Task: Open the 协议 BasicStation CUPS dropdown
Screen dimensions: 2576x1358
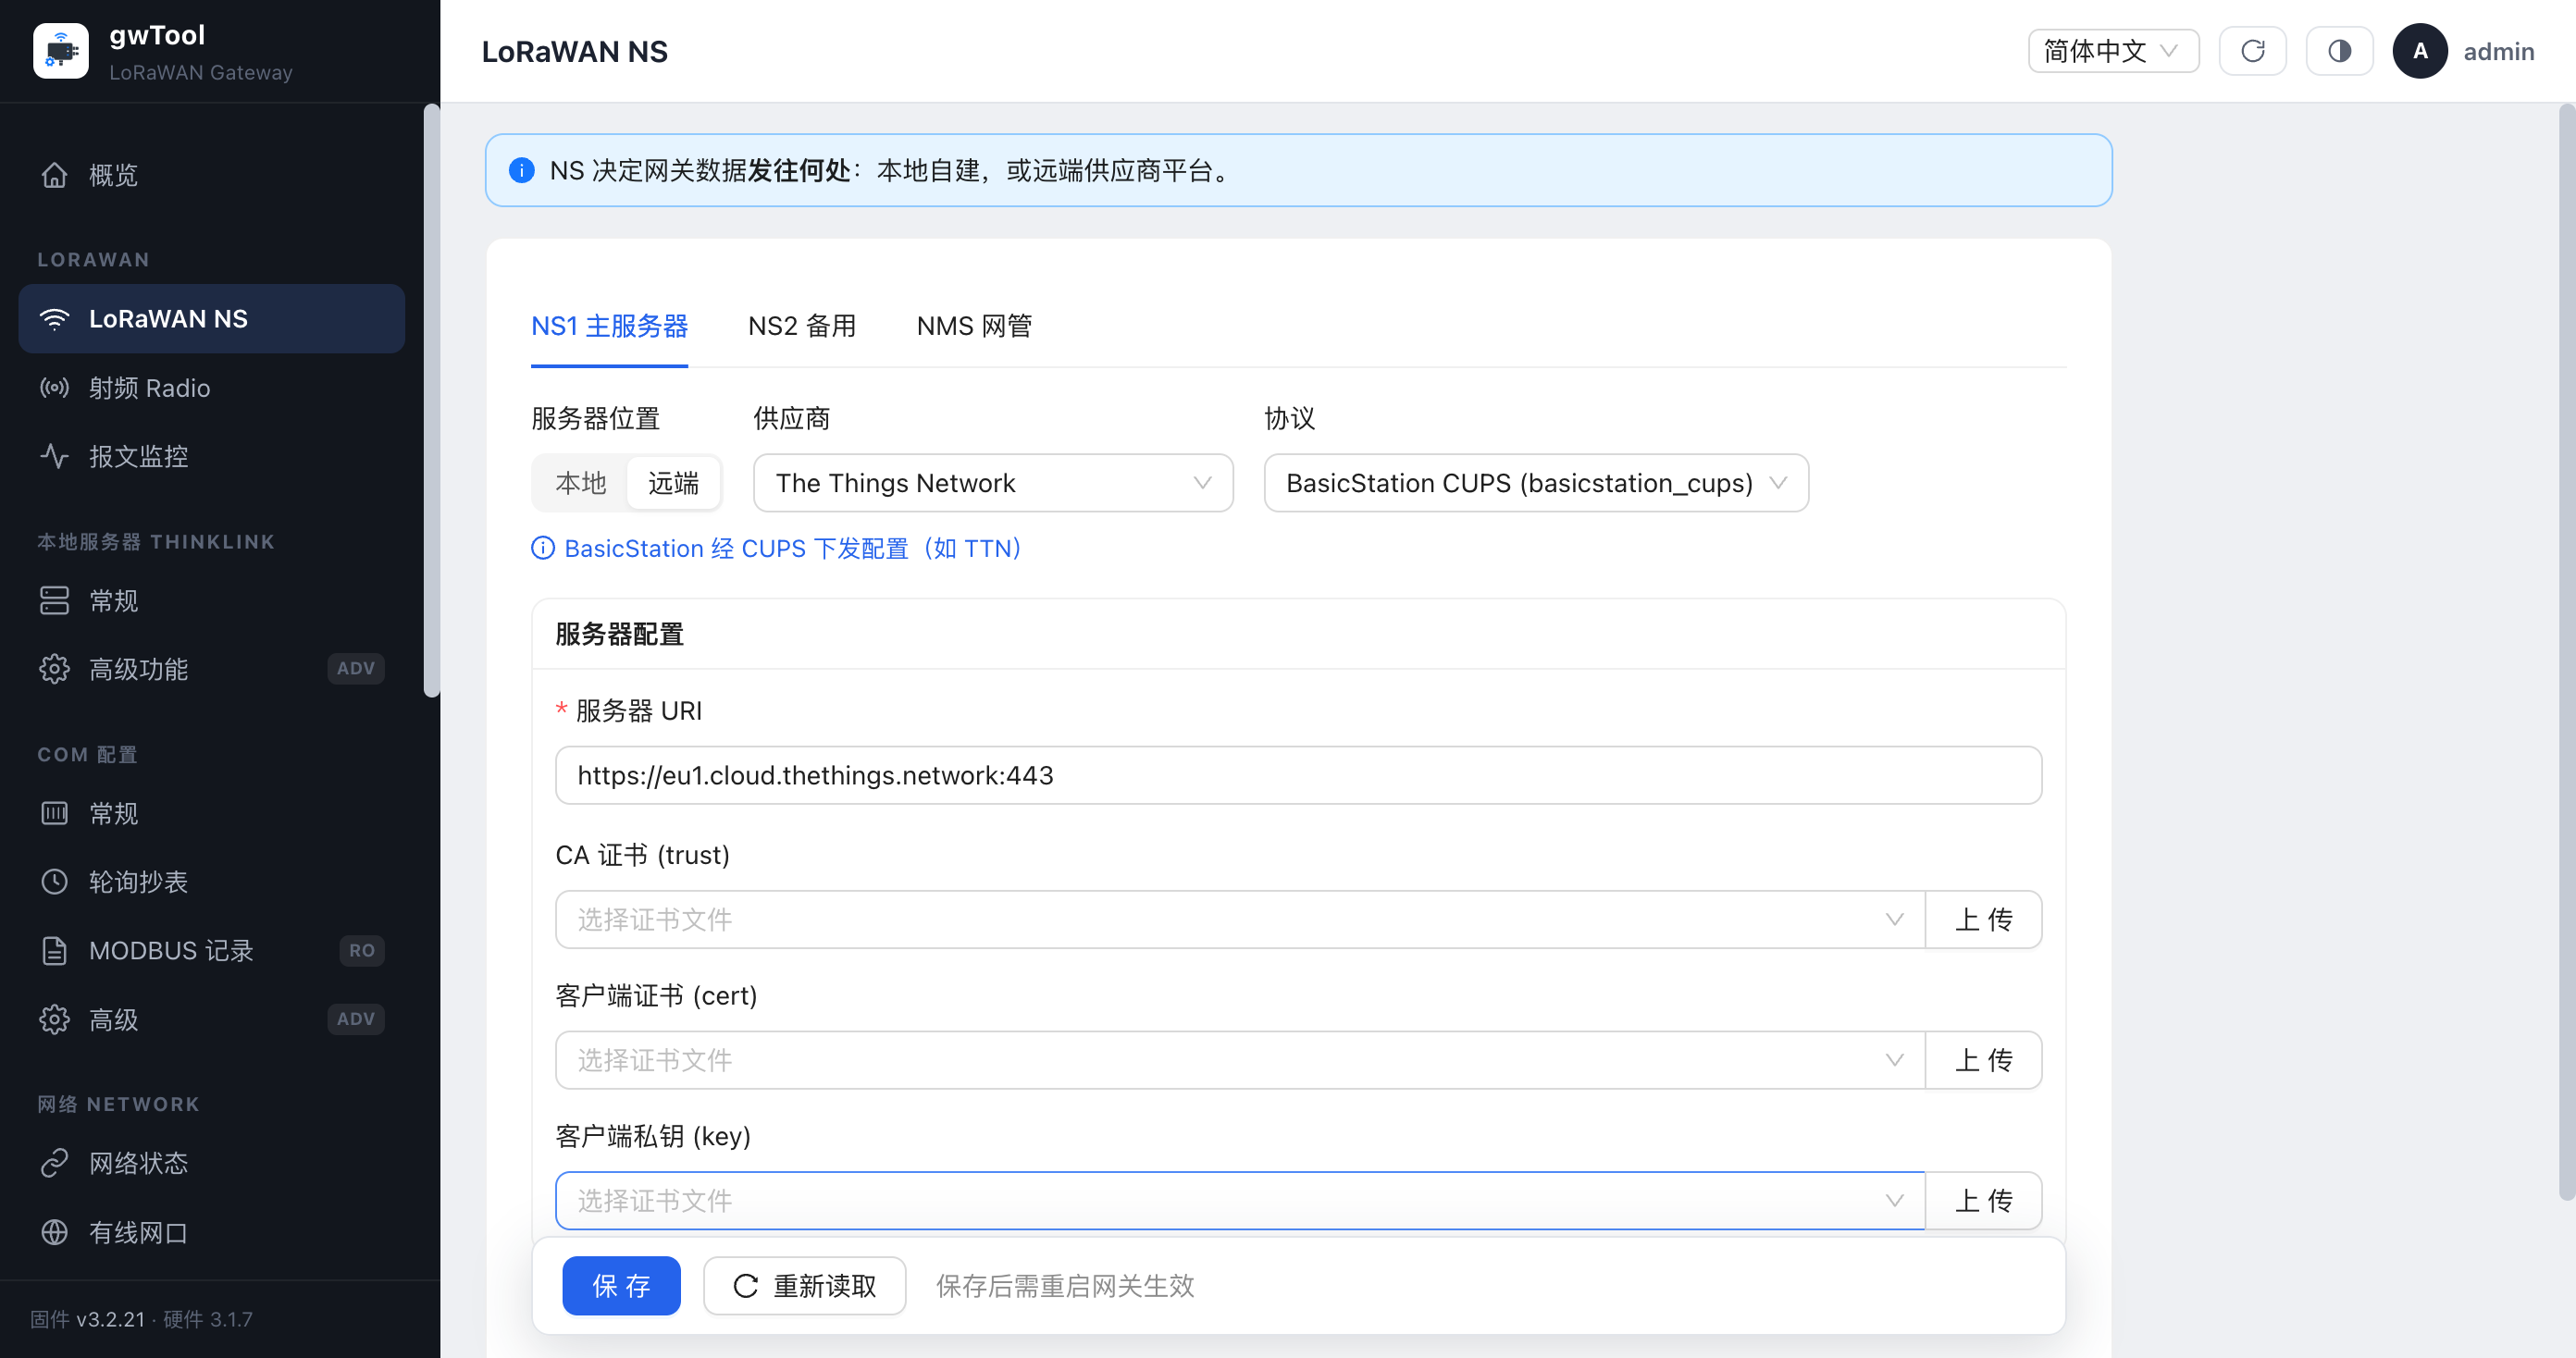Action: tap(1536, 483)
